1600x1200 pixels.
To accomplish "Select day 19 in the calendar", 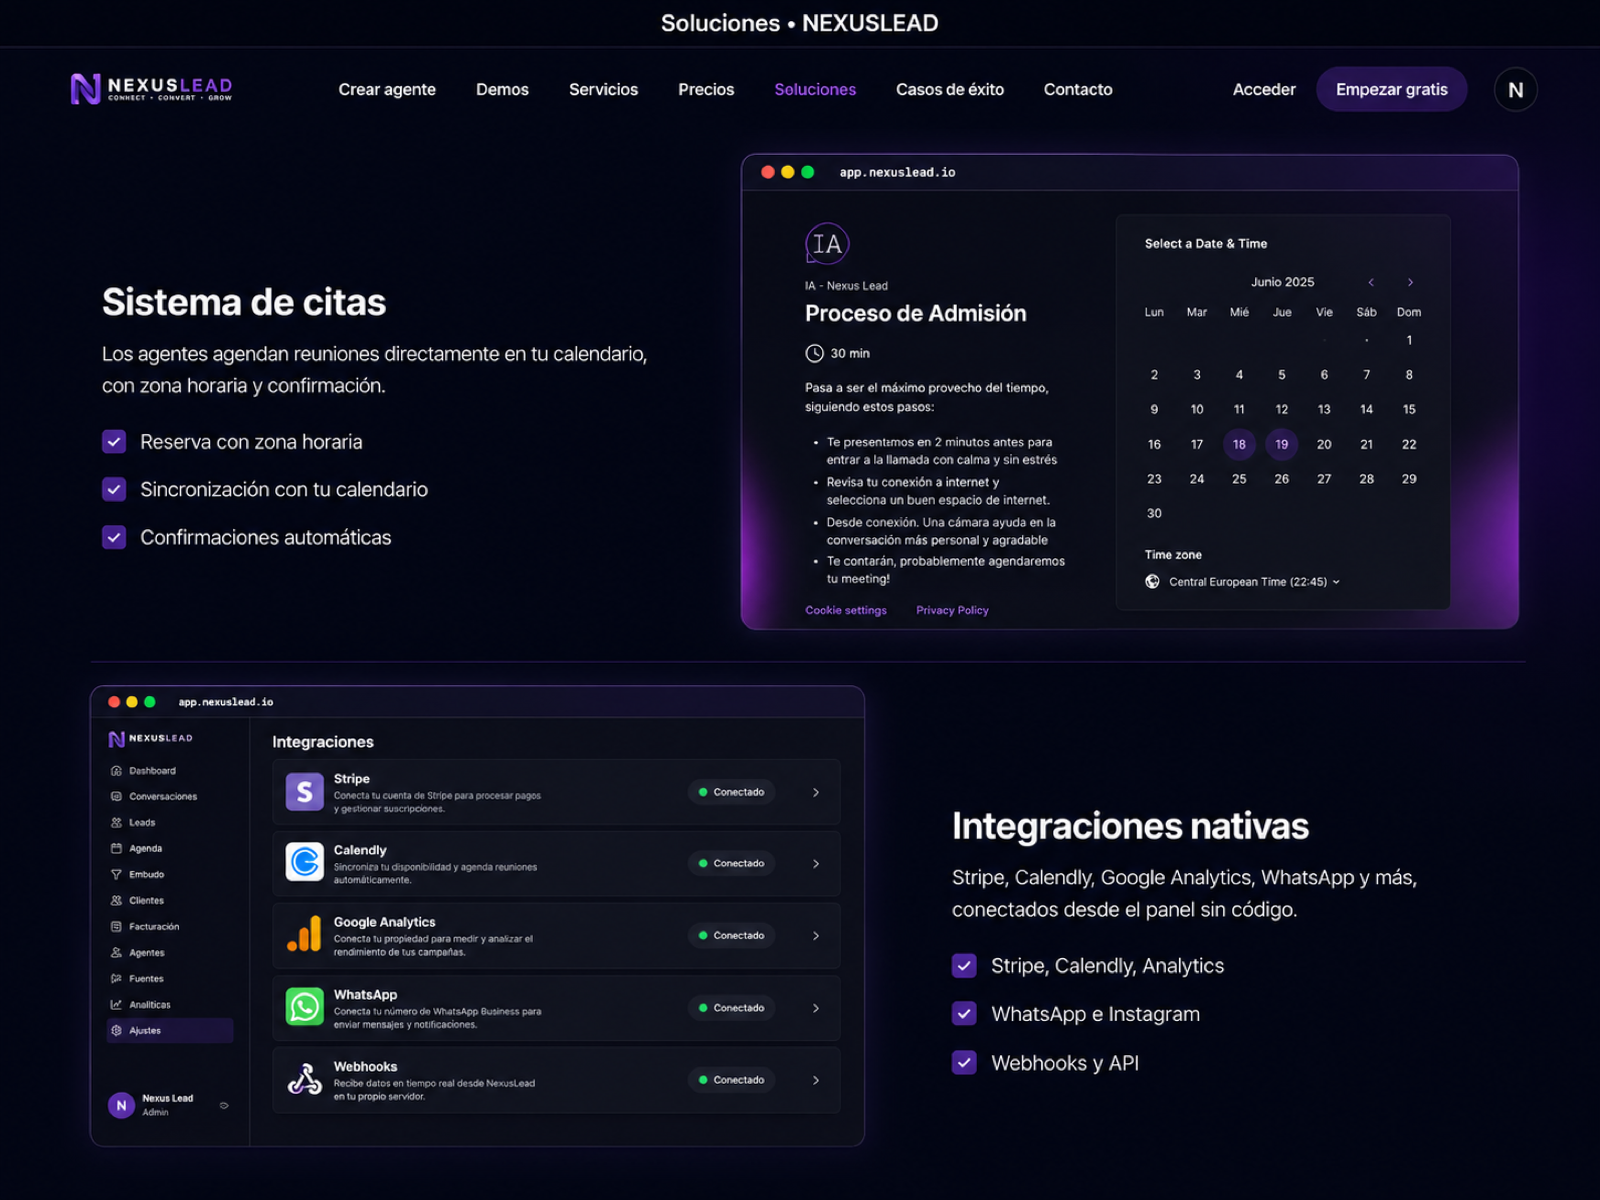I will 1281,444.
